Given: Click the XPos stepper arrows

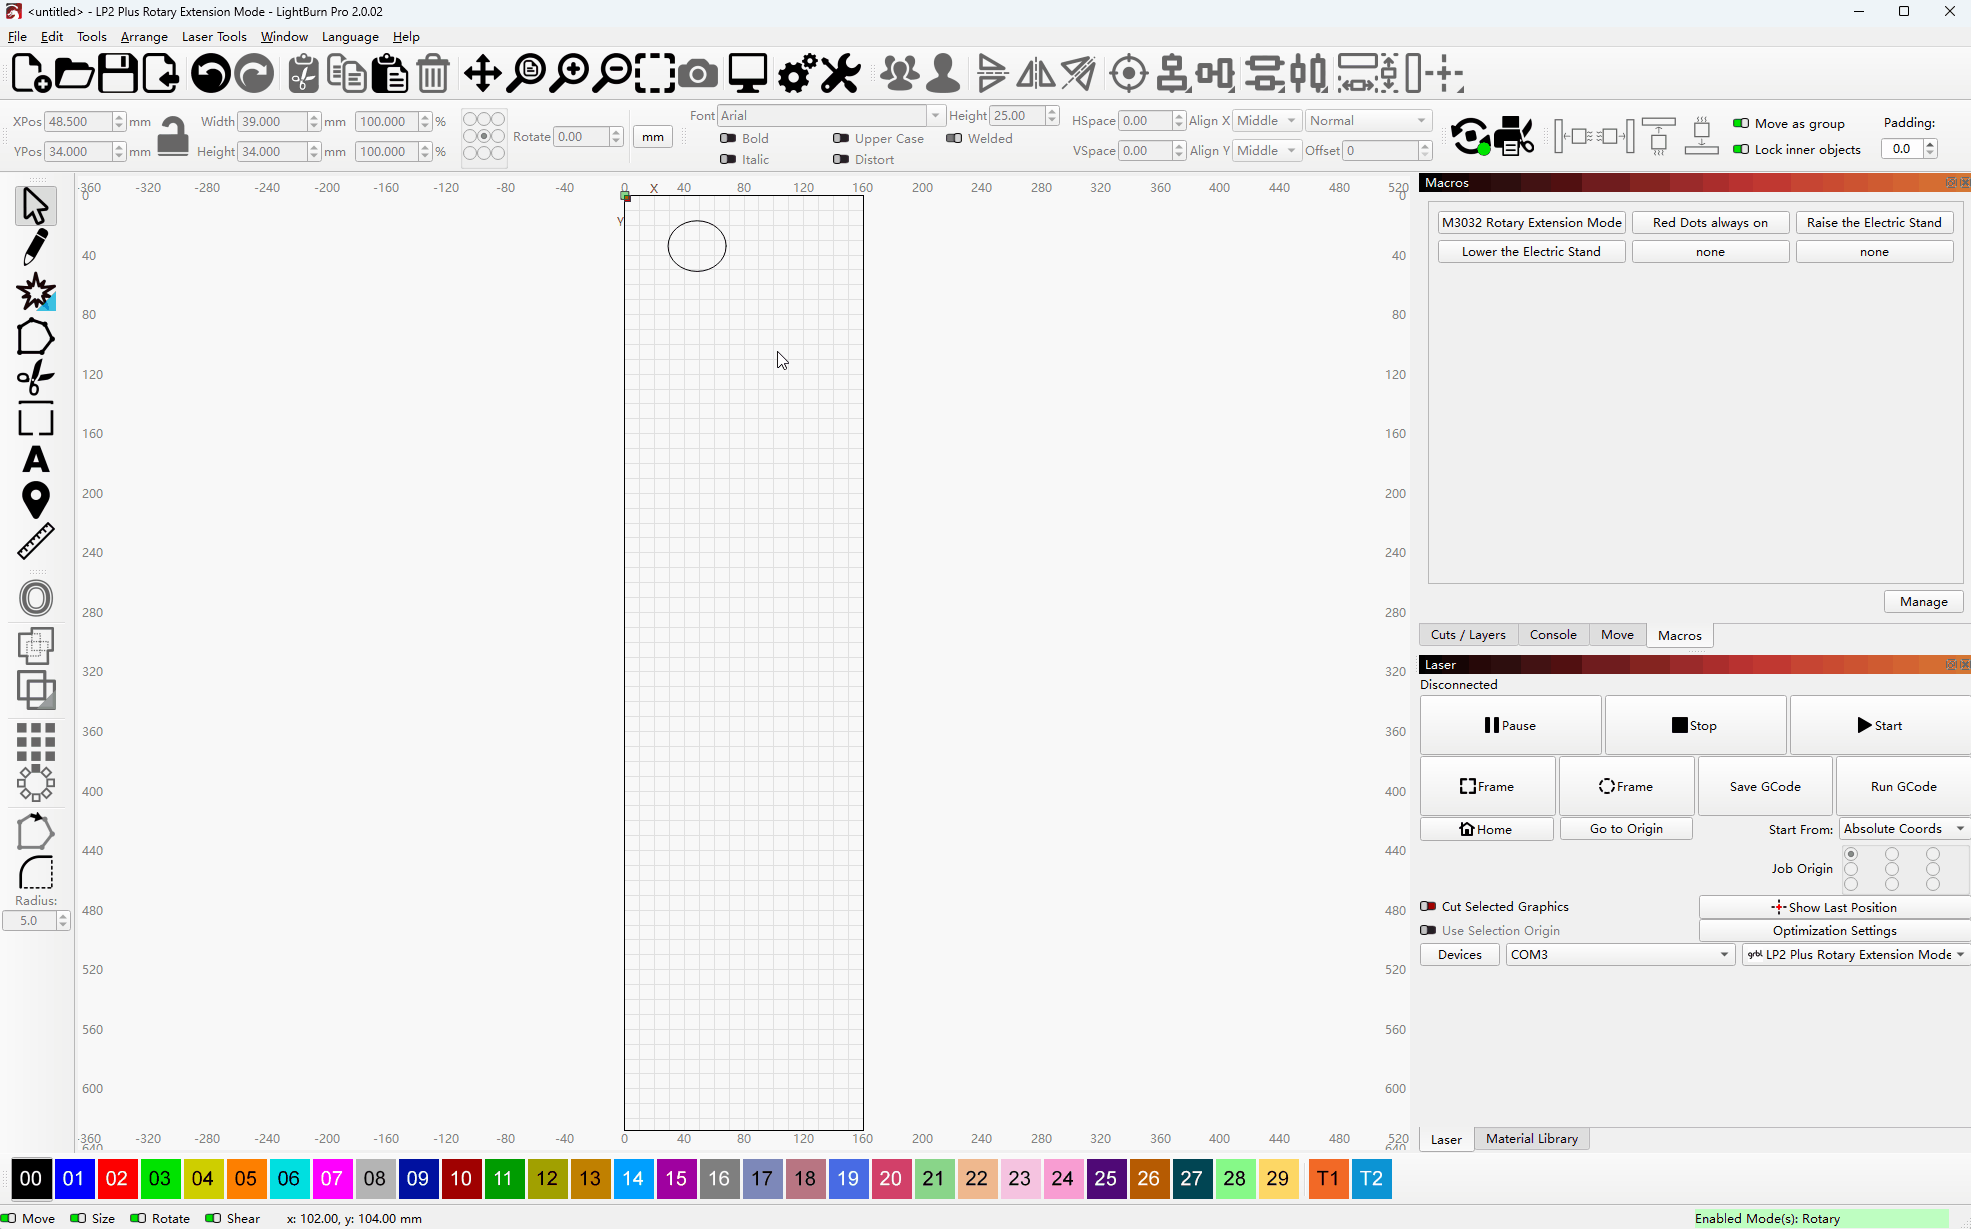Looking at the screenshot, I should [119, 121].
